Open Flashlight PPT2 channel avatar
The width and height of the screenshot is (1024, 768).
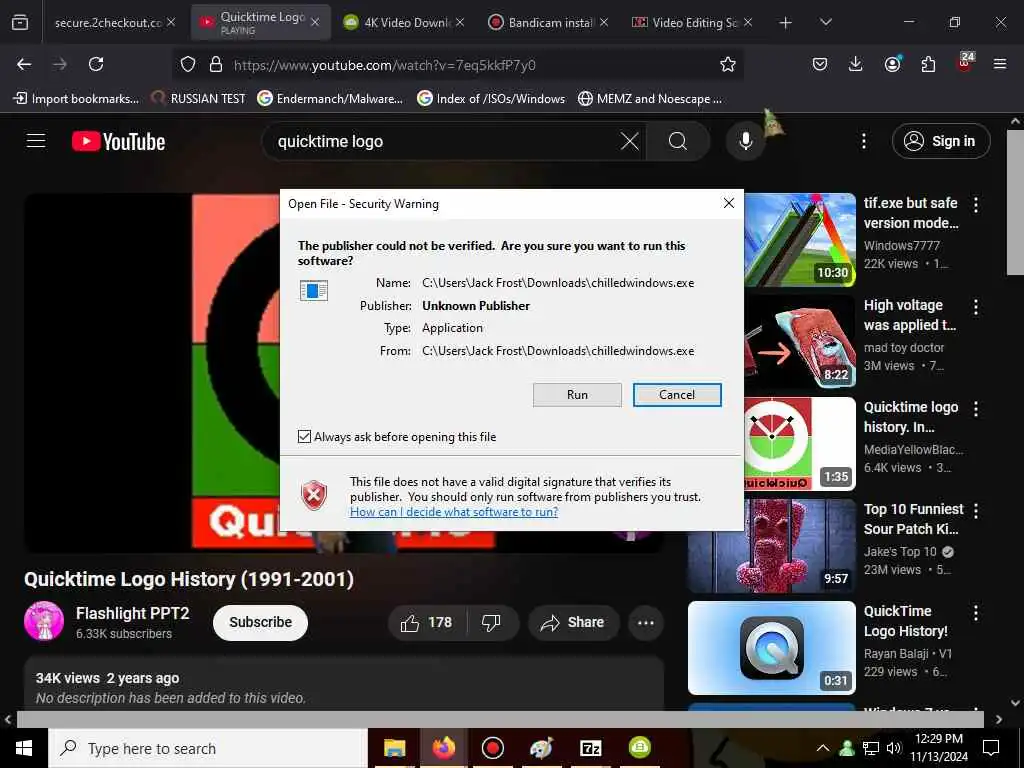[44, 621]
